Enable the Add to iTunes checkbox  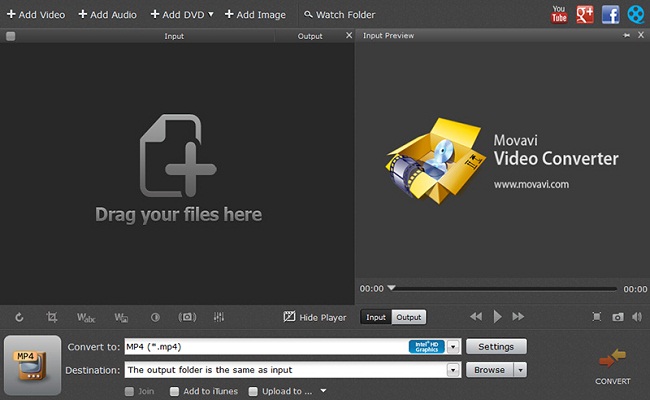click(175, 391)
